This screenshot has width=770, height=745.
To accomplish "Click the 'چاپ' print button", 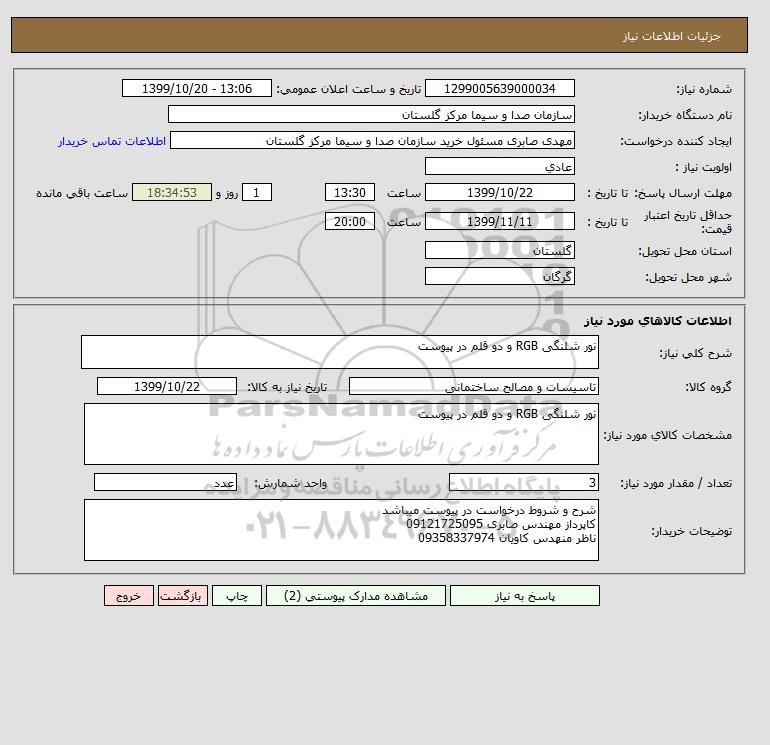I will (237, 596).
